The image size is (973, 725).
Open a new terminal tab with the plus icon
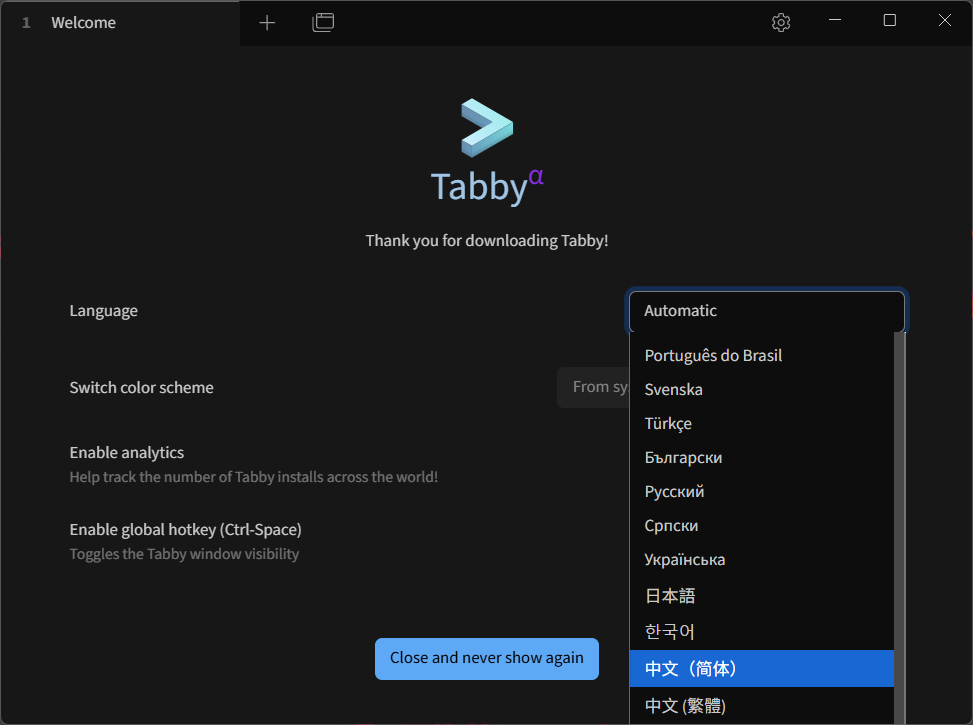pos(267,23)
